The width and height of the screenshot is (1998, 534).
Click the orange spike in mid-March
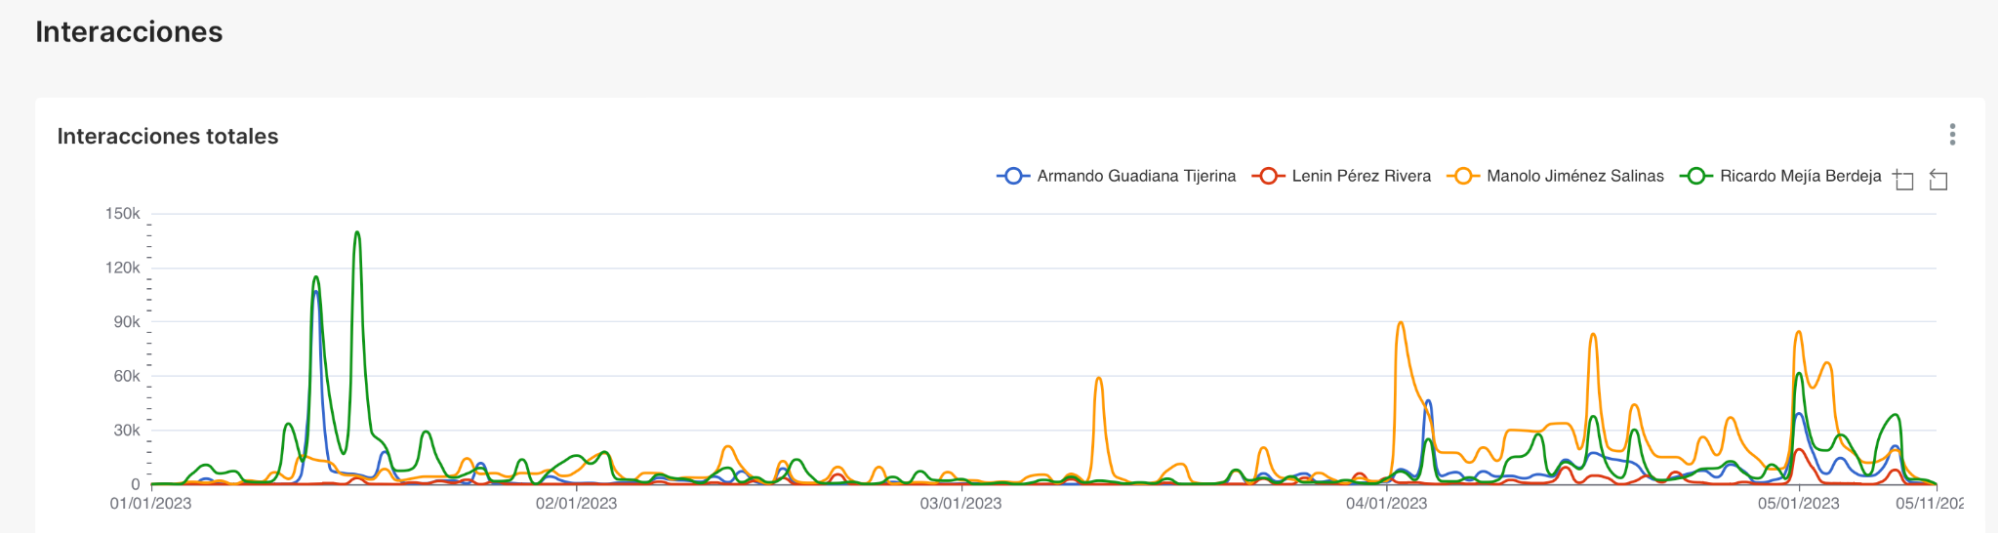point(1098,379)
